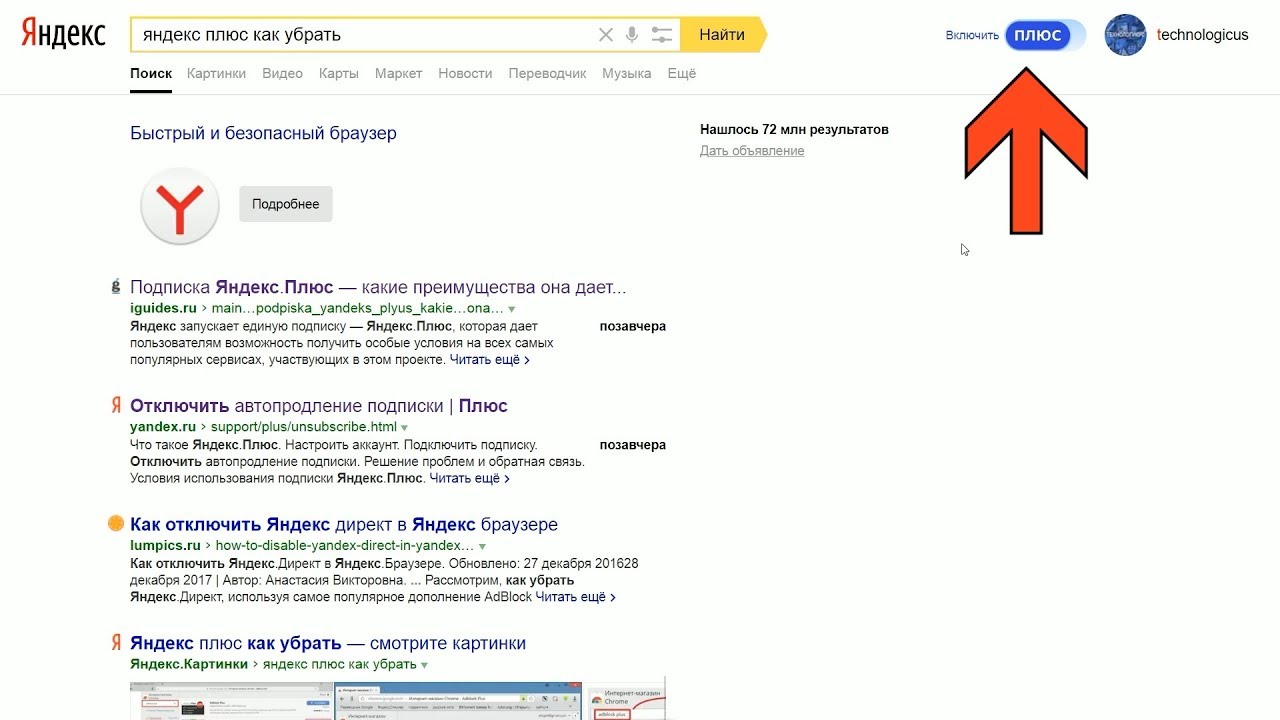The height and width of the screenshot is (720, 1280).
Task: Open search settings sliders icon
Action: coord(661,35)
